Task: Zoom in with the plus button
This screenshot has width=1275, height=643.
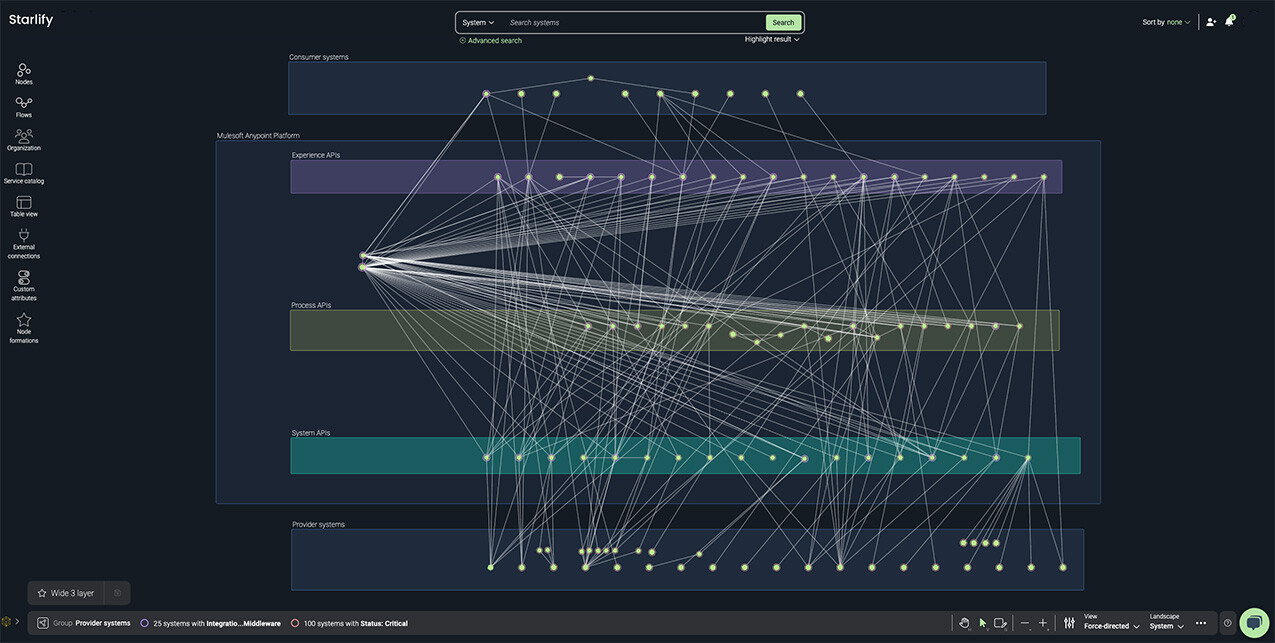Action: [x=1043, y=623]
